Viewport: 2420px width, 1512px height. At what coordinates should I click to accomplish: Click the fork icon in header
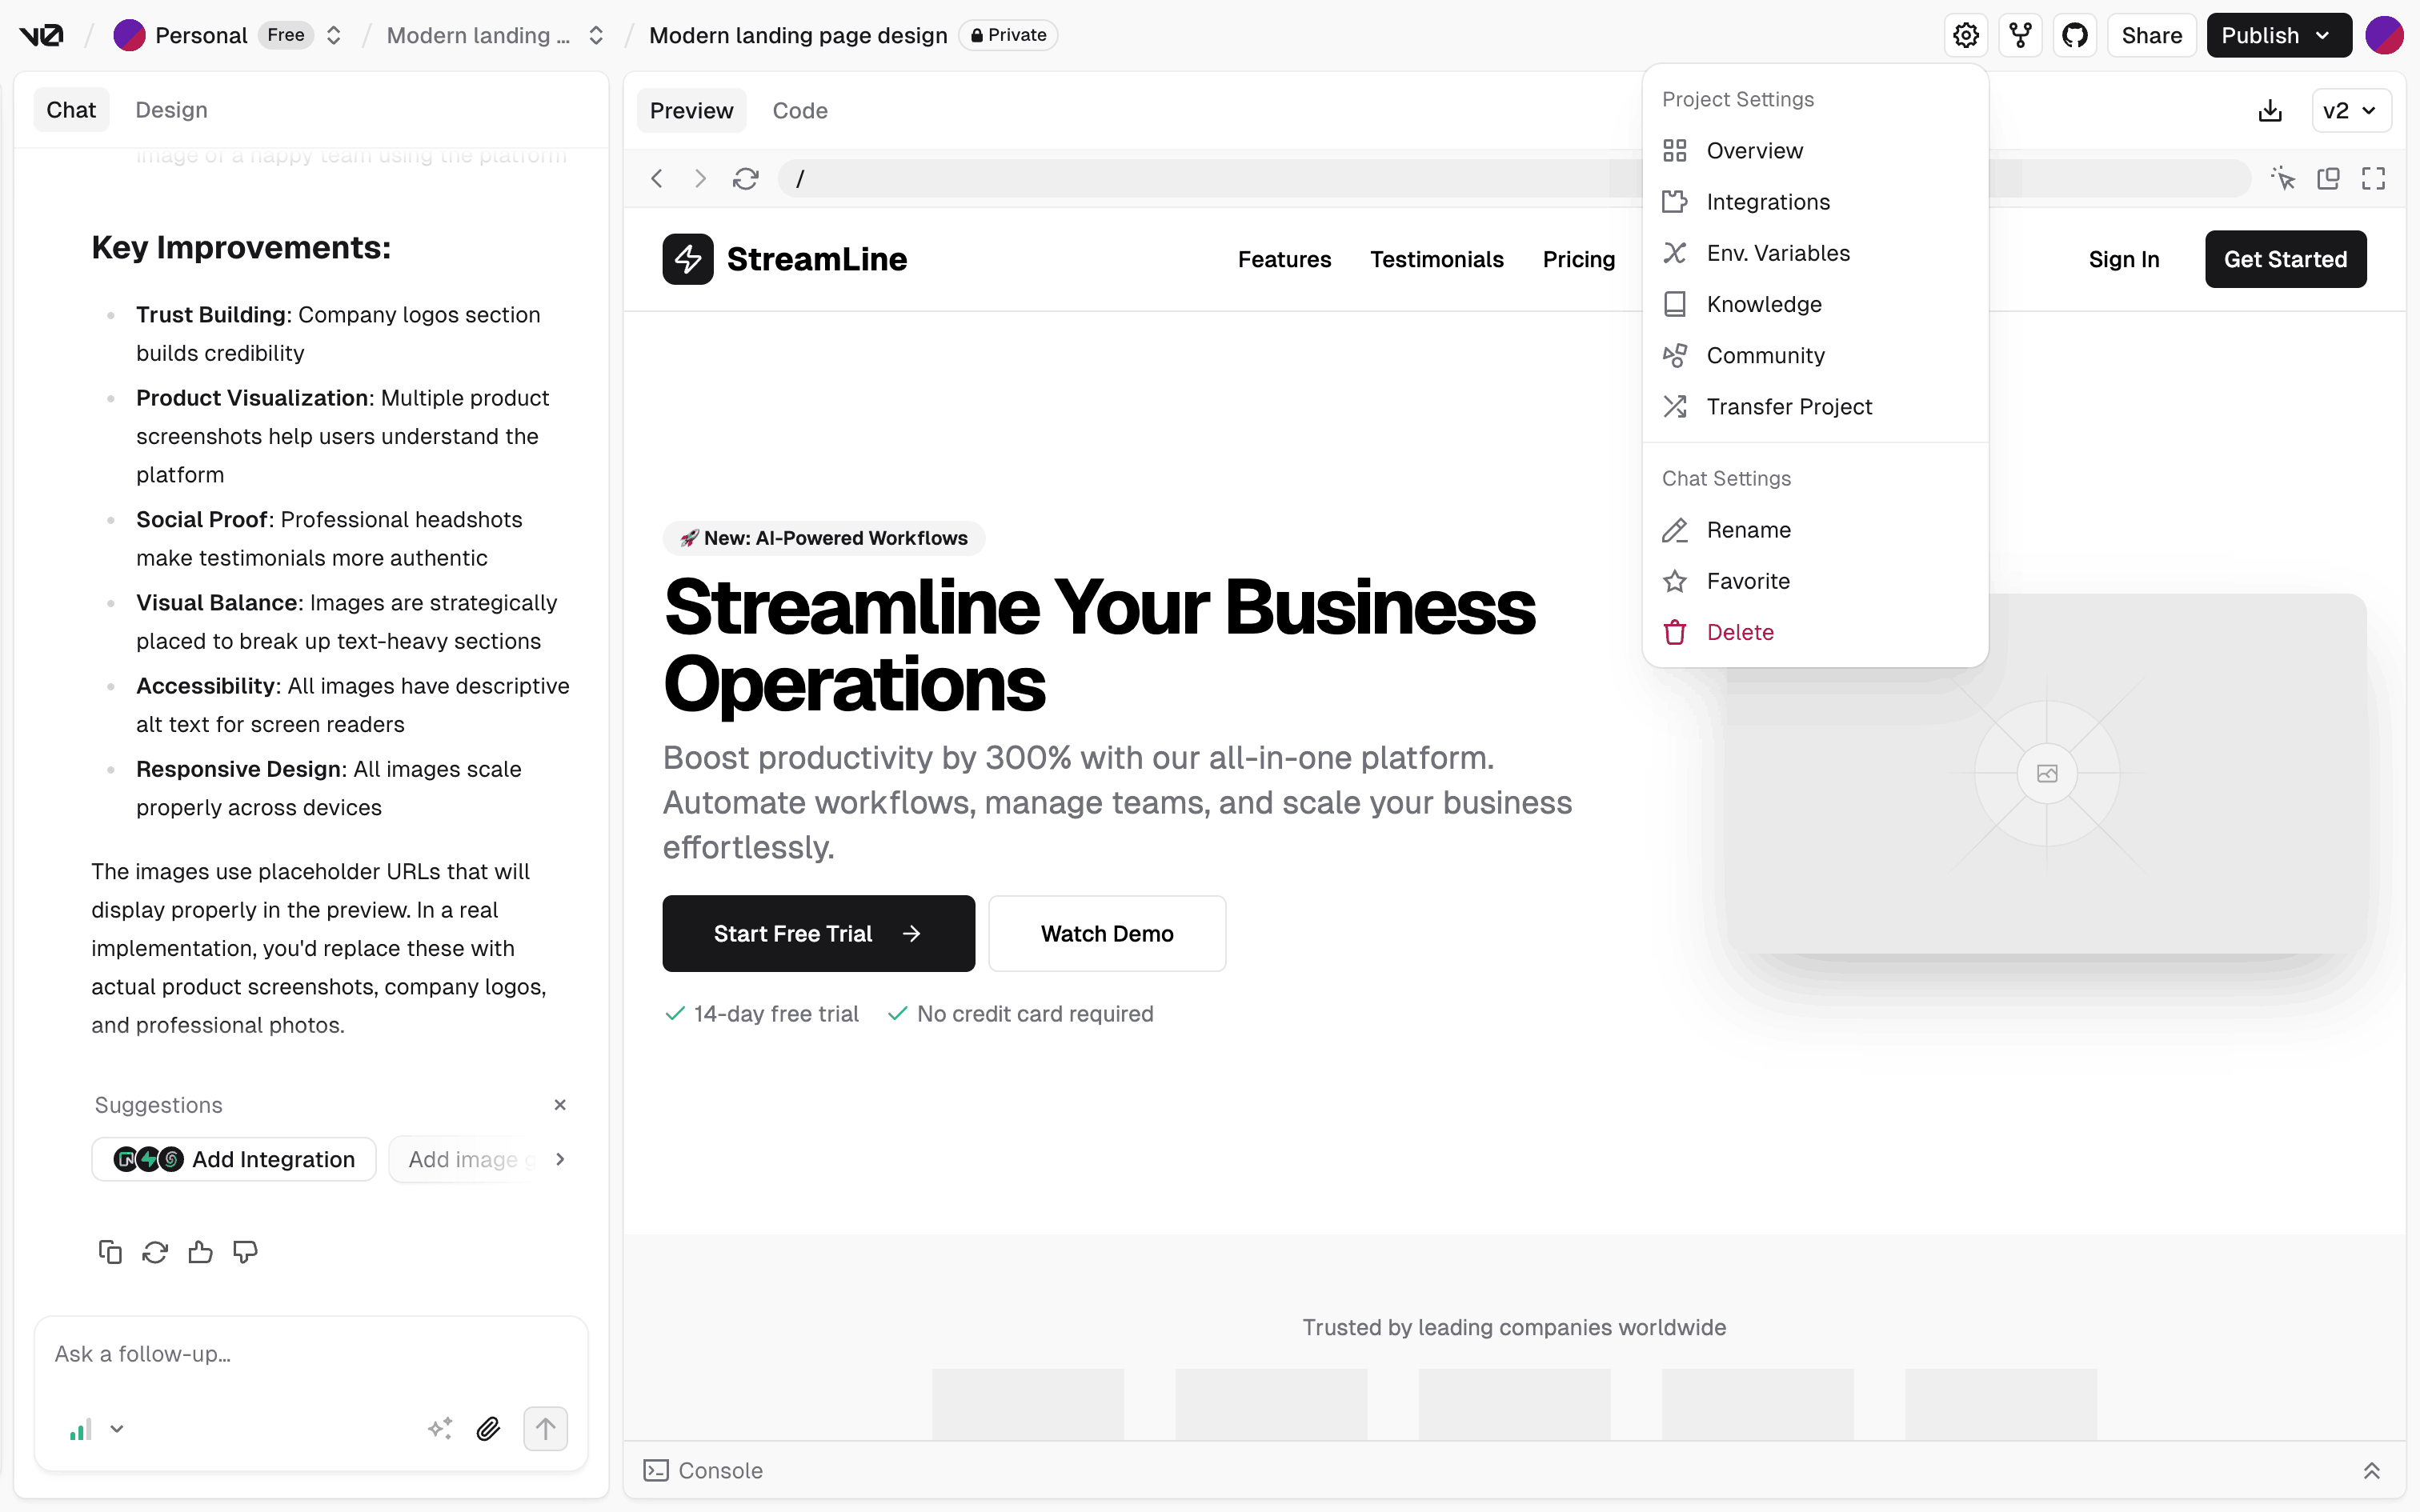tap(2020, 36)
